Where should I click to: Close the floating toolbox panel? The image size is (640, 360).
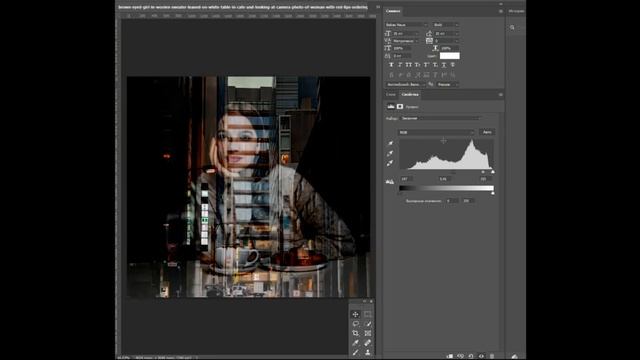(371, 301)
